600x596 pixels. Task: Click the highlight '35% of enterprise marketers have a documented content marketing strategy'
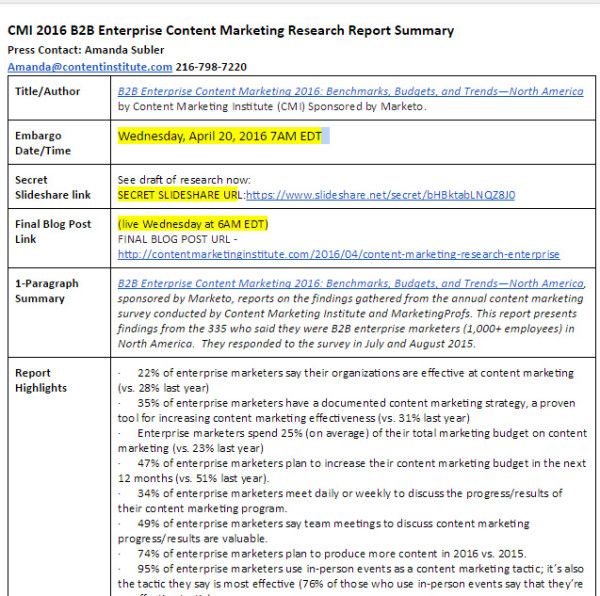tap(332, 403)
